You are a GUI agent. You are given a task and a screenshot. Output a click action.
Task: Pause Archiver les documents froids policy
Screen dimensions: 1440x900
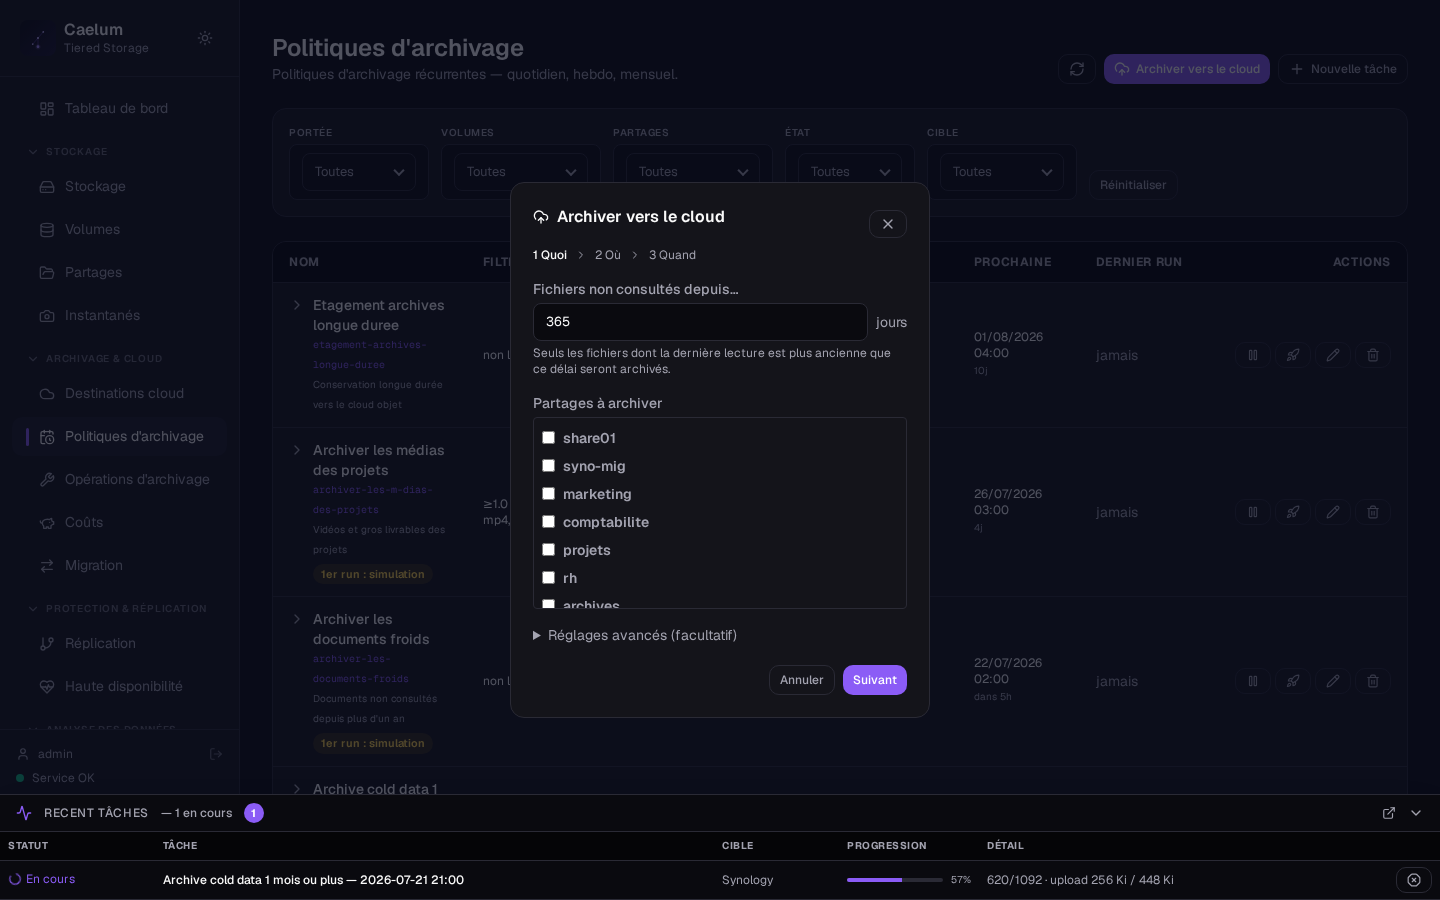coord(1253,681)
